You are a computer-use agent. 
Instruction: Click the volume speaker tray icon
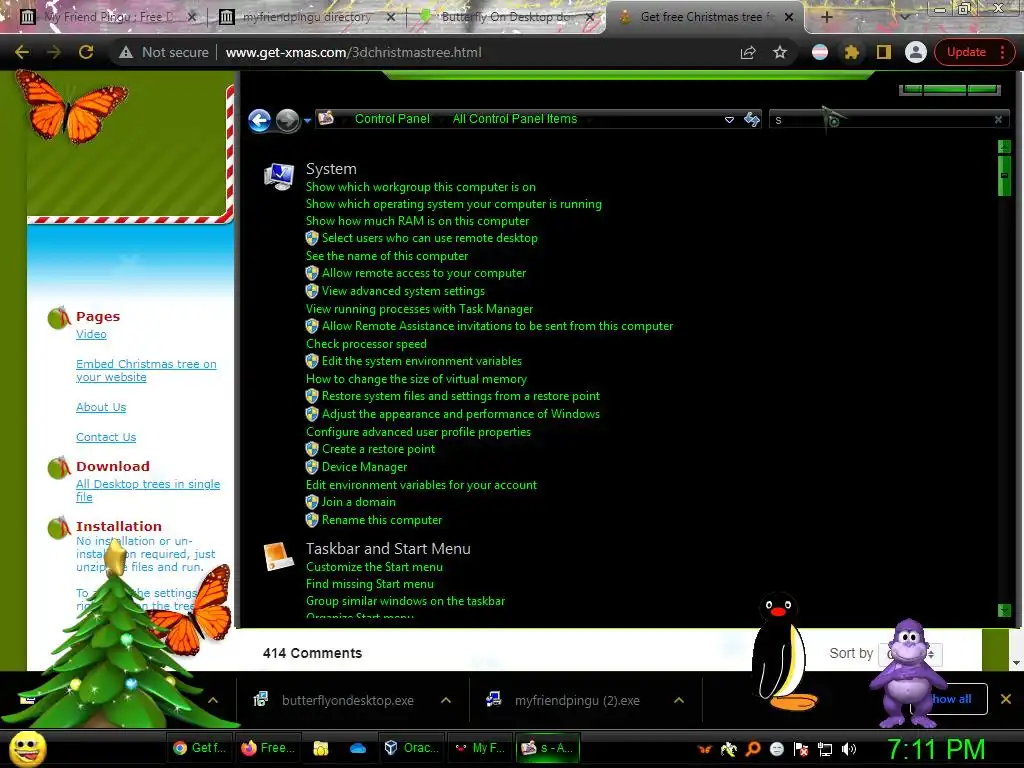tap(848, 750)
